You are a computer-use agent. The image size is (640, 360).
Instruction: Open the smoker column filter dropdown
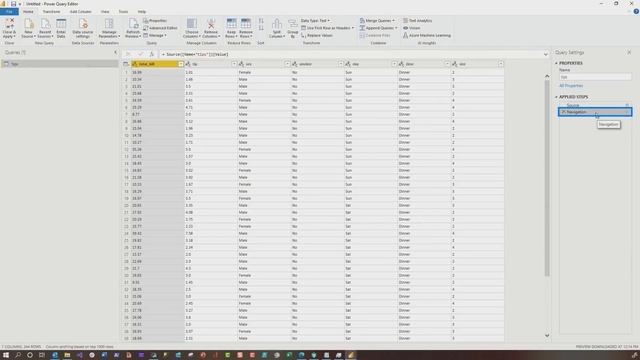pyautogui.click(x=340, y=64)
